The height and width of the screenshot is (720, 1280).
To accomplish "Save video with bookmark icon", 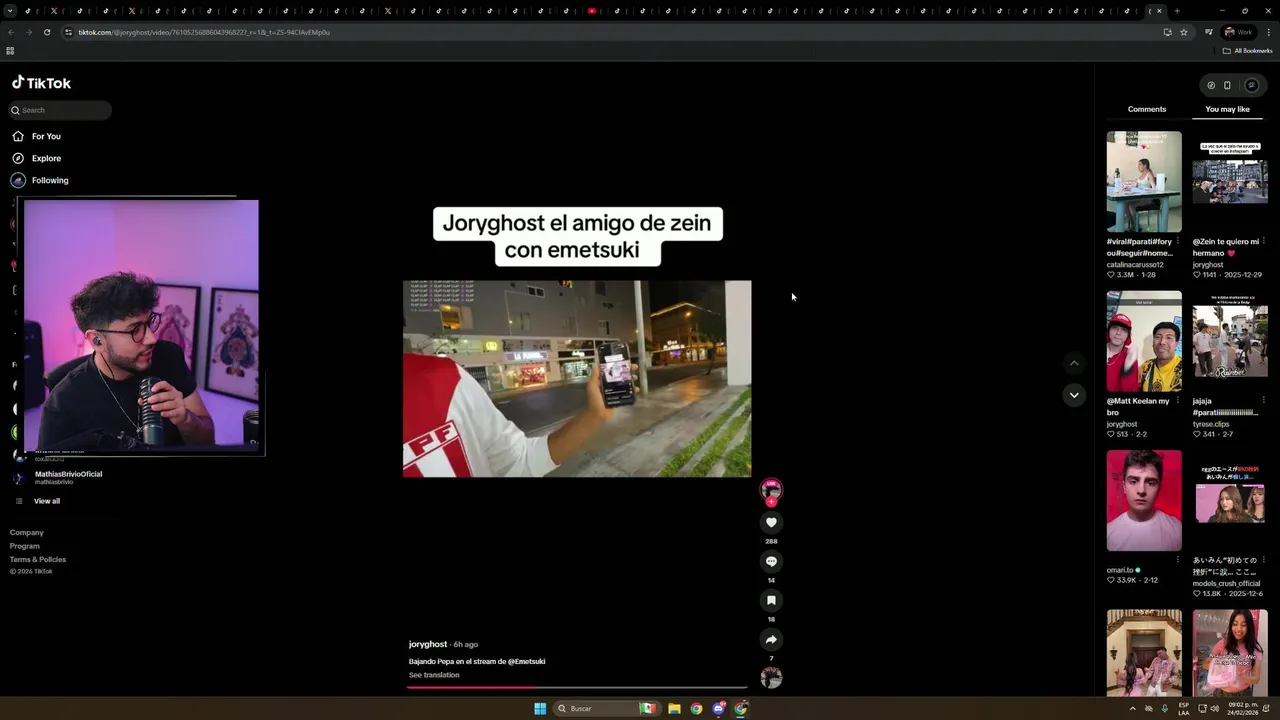I will pyautogui.click(x=771, y=600).
